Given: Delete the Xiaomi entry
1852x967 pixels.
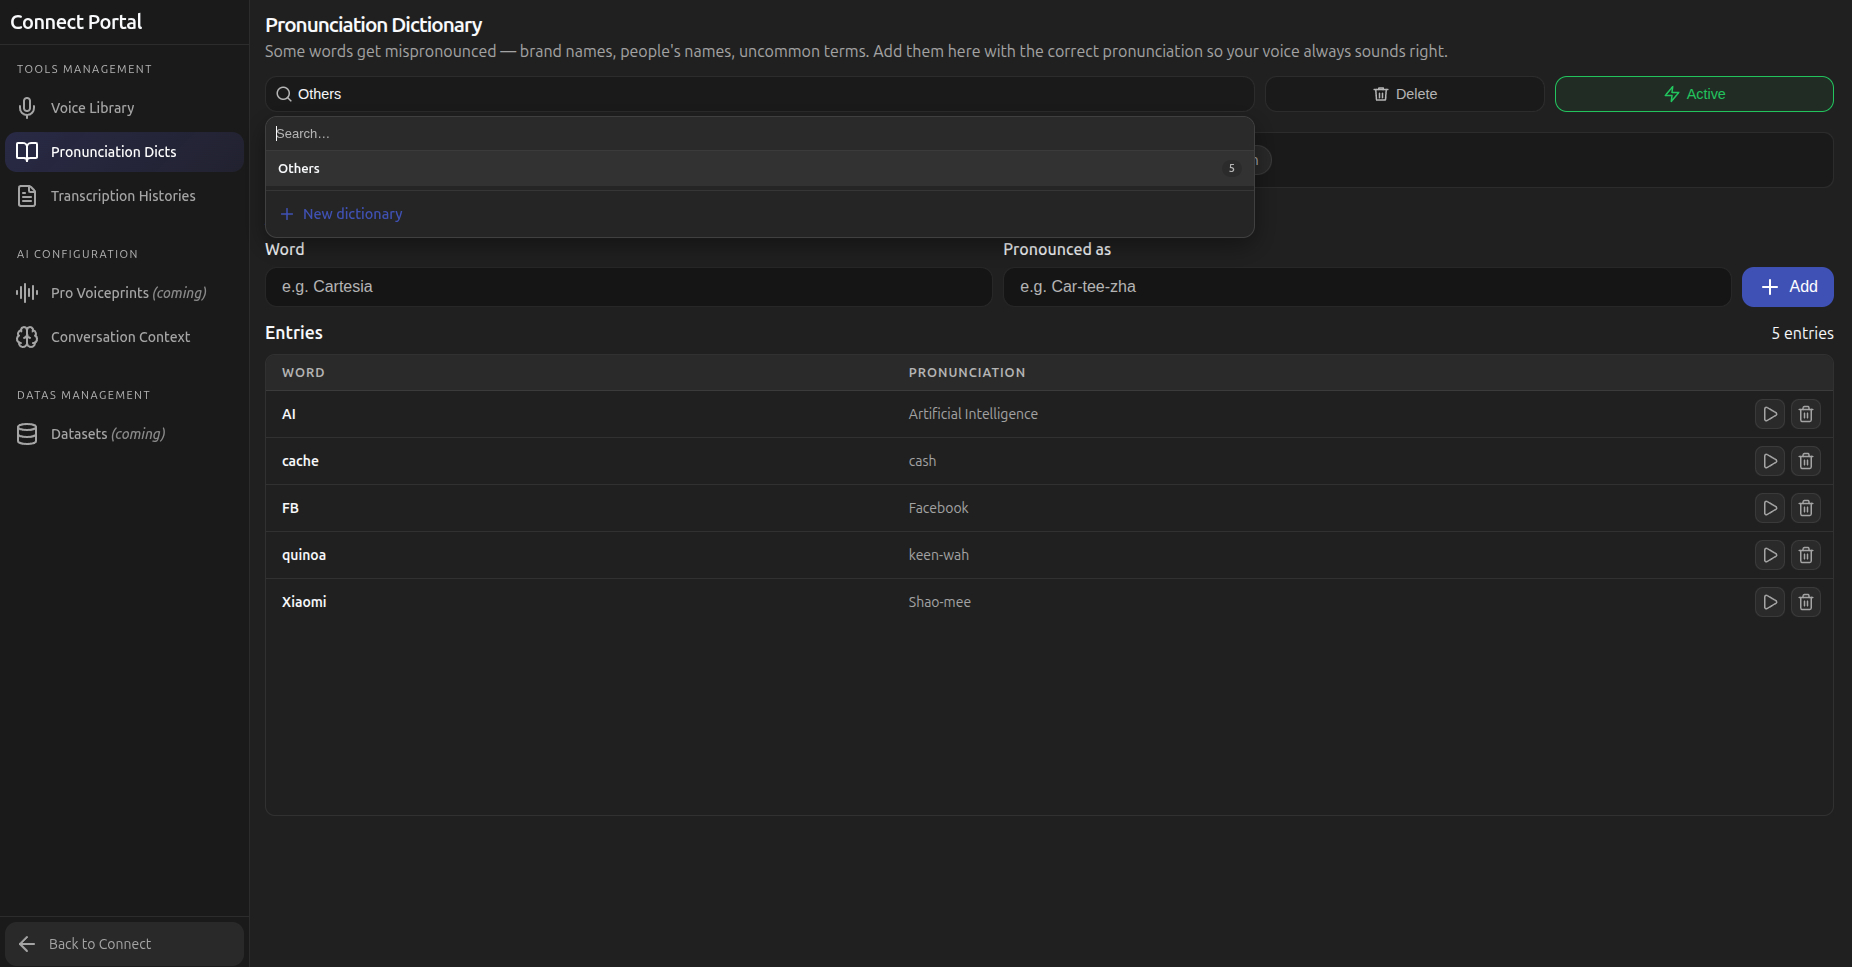Looking at the screenshot, I should (x=1805, y=602).
